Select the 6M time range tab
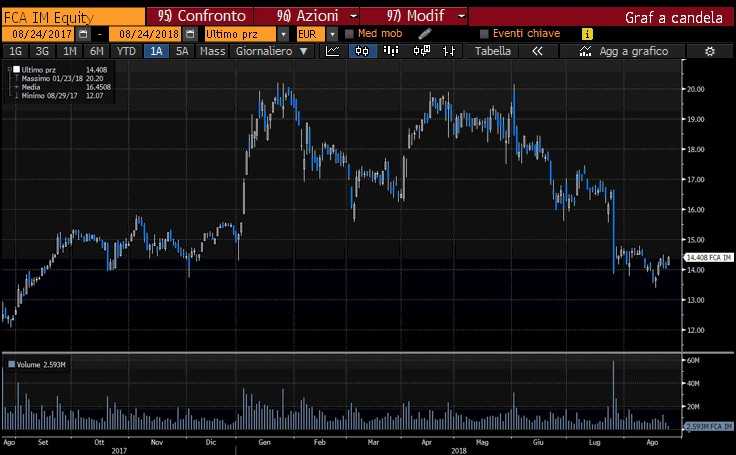Viewport: 736px width, 455px height. [97, 51]
